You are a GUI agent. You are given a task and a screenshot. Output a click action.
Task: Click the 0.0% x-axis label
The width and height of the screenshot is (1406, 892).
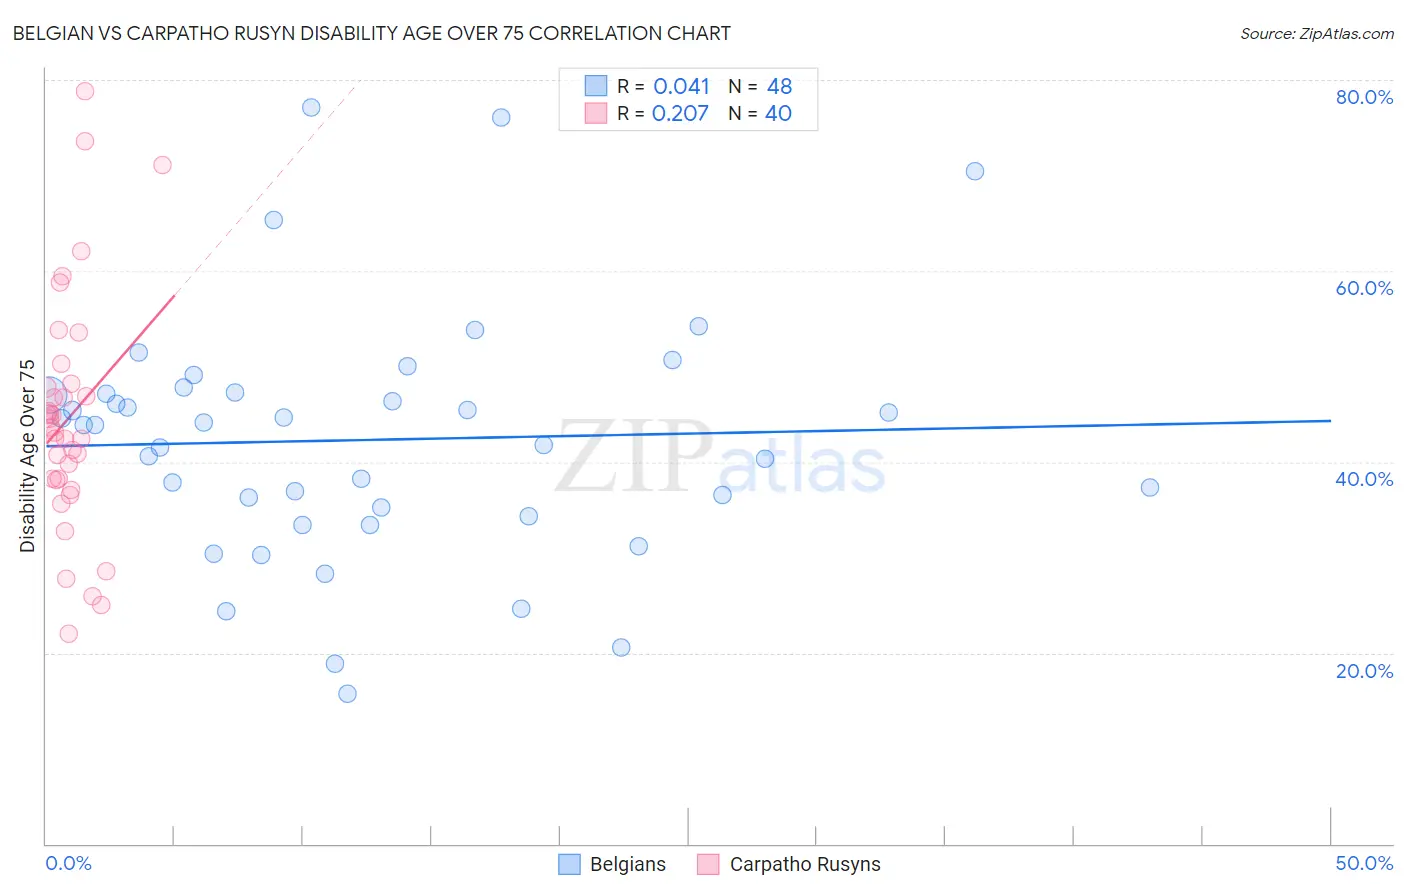coord(68,863)
